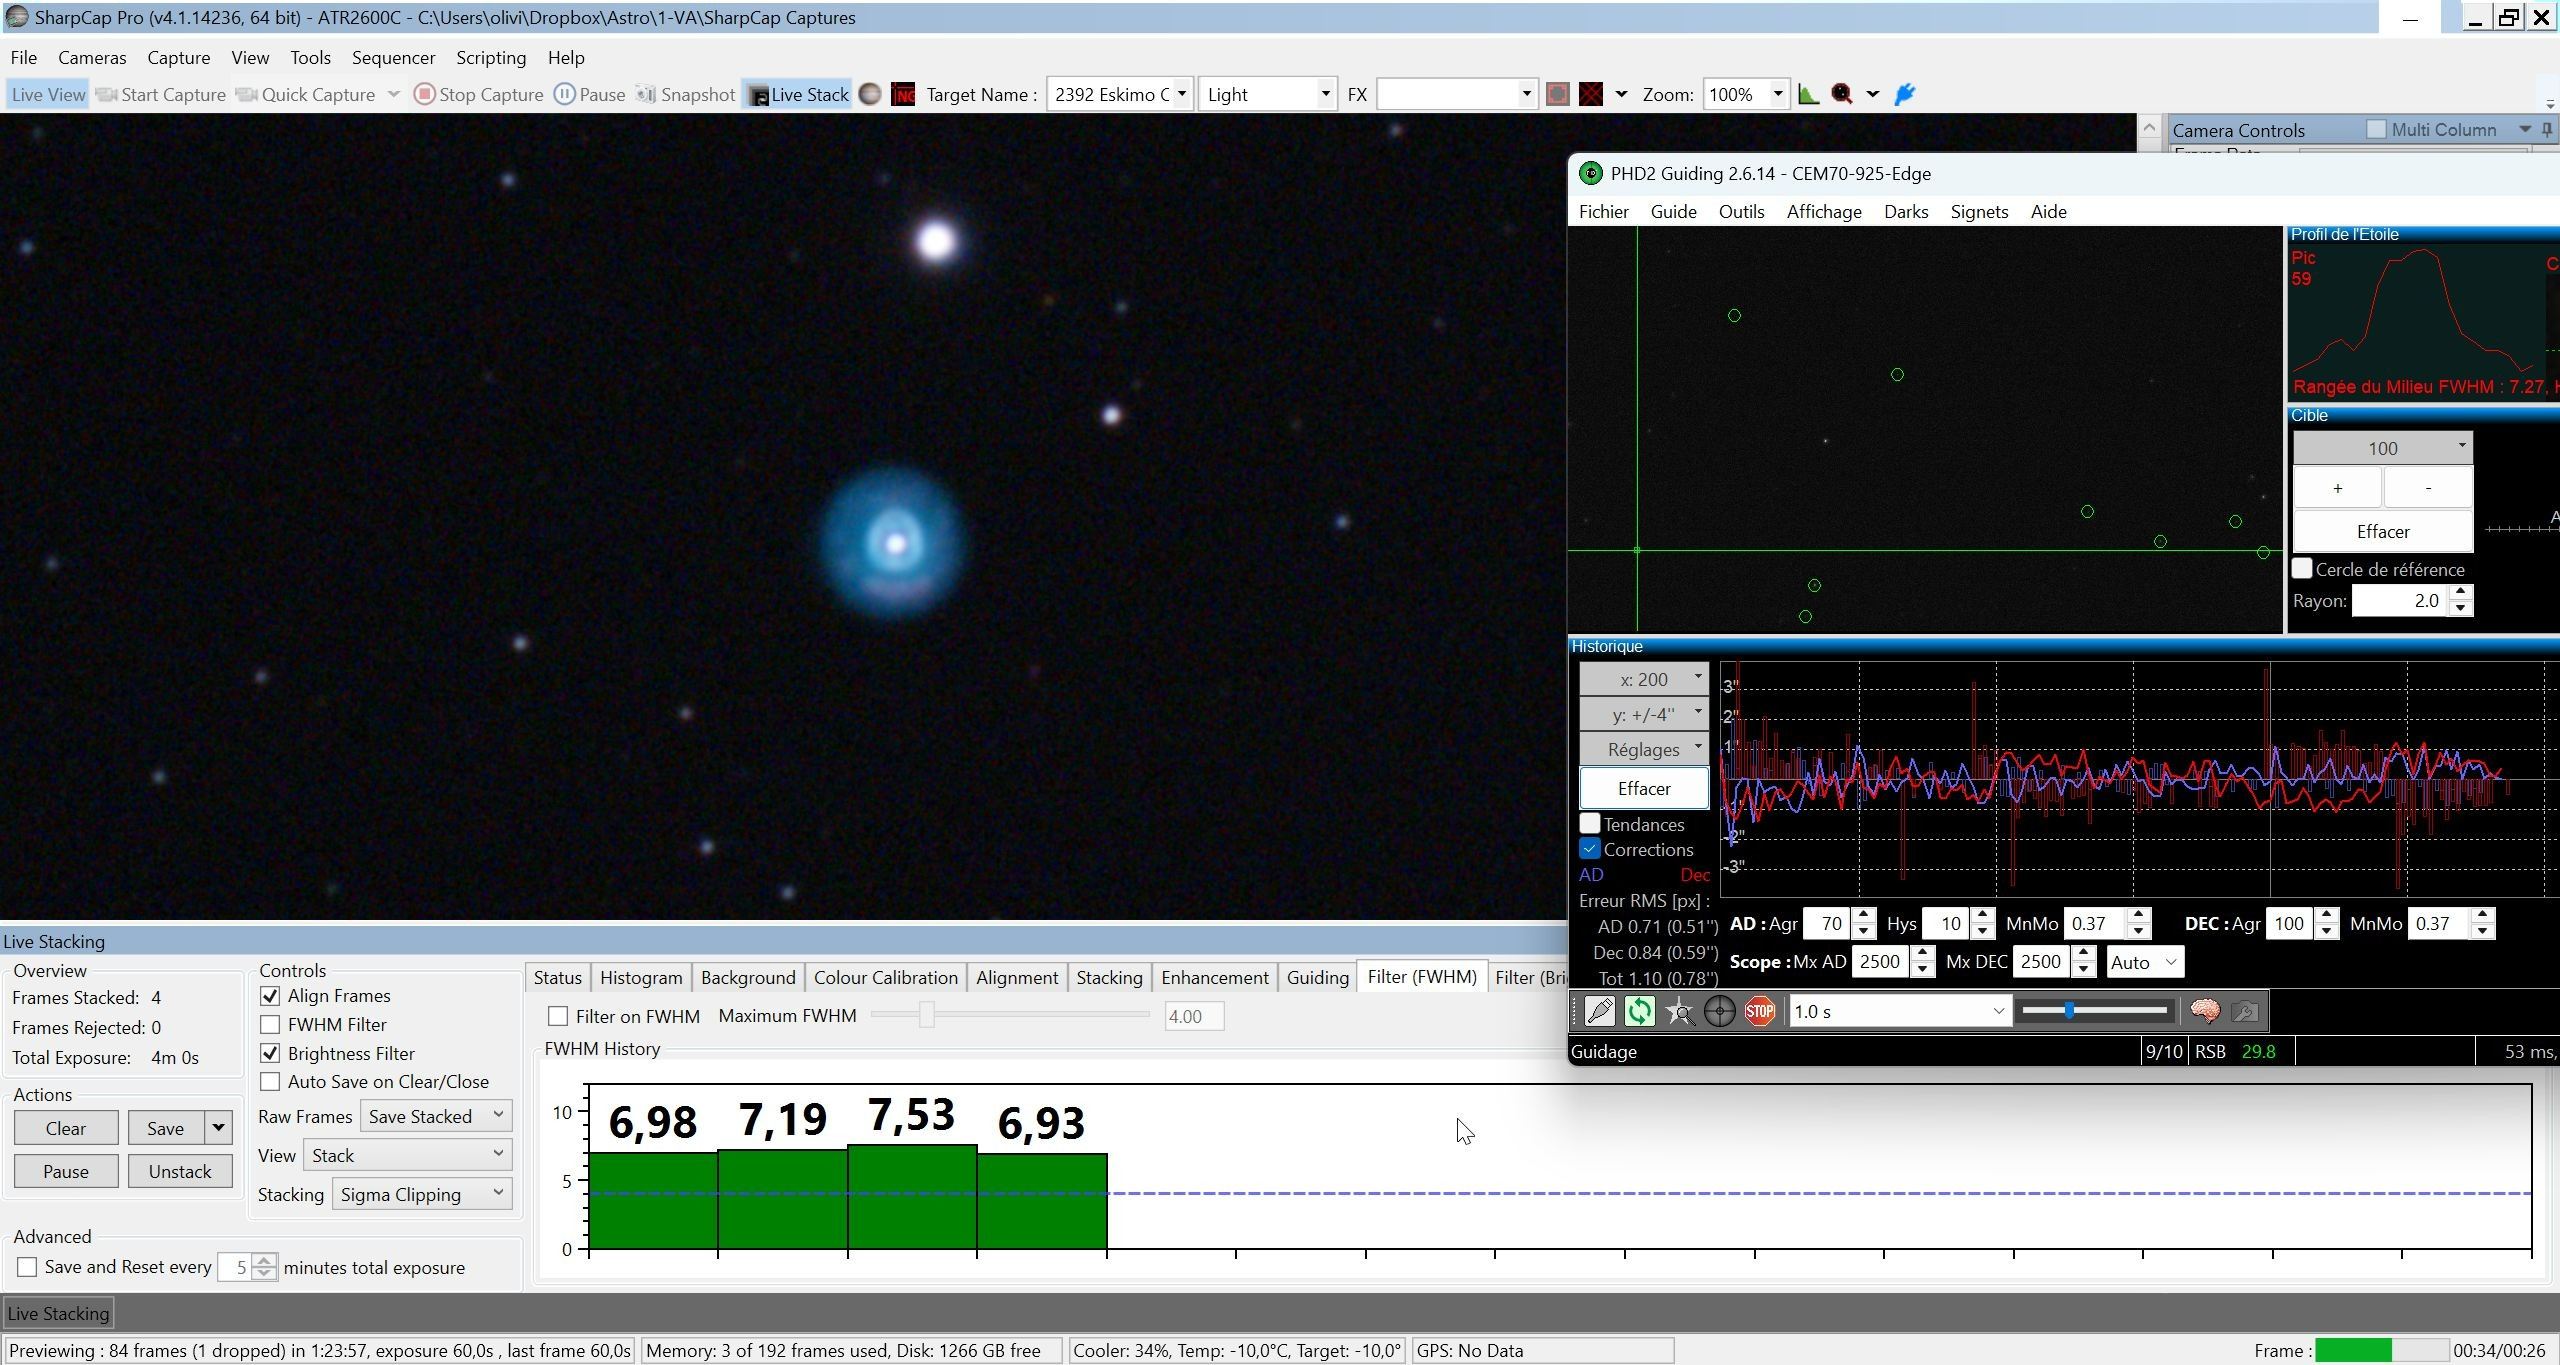This screenshot has height=1365, width=2560.
Task: Enable Filter on FWHM checkbox
Action: click(558, 1016)
